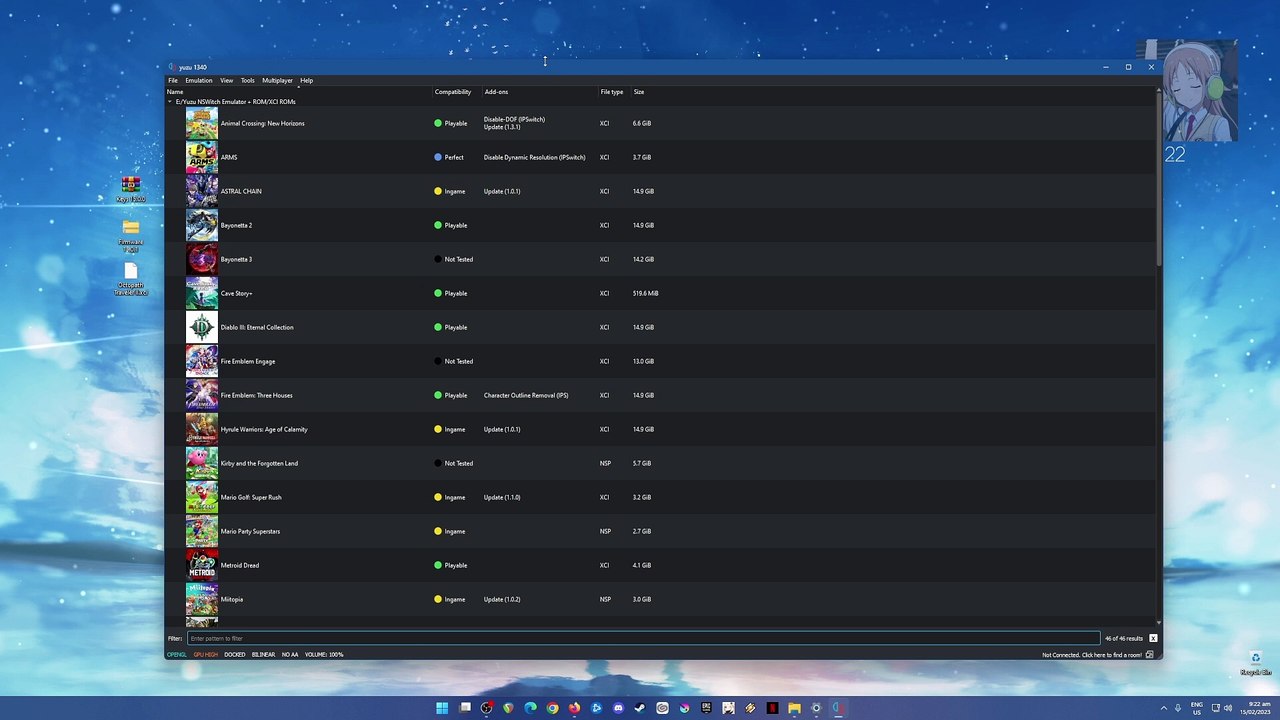Toggle GPU HIGH accuracy setting
Screen dimensions: 1280x720
coord(206,655)
